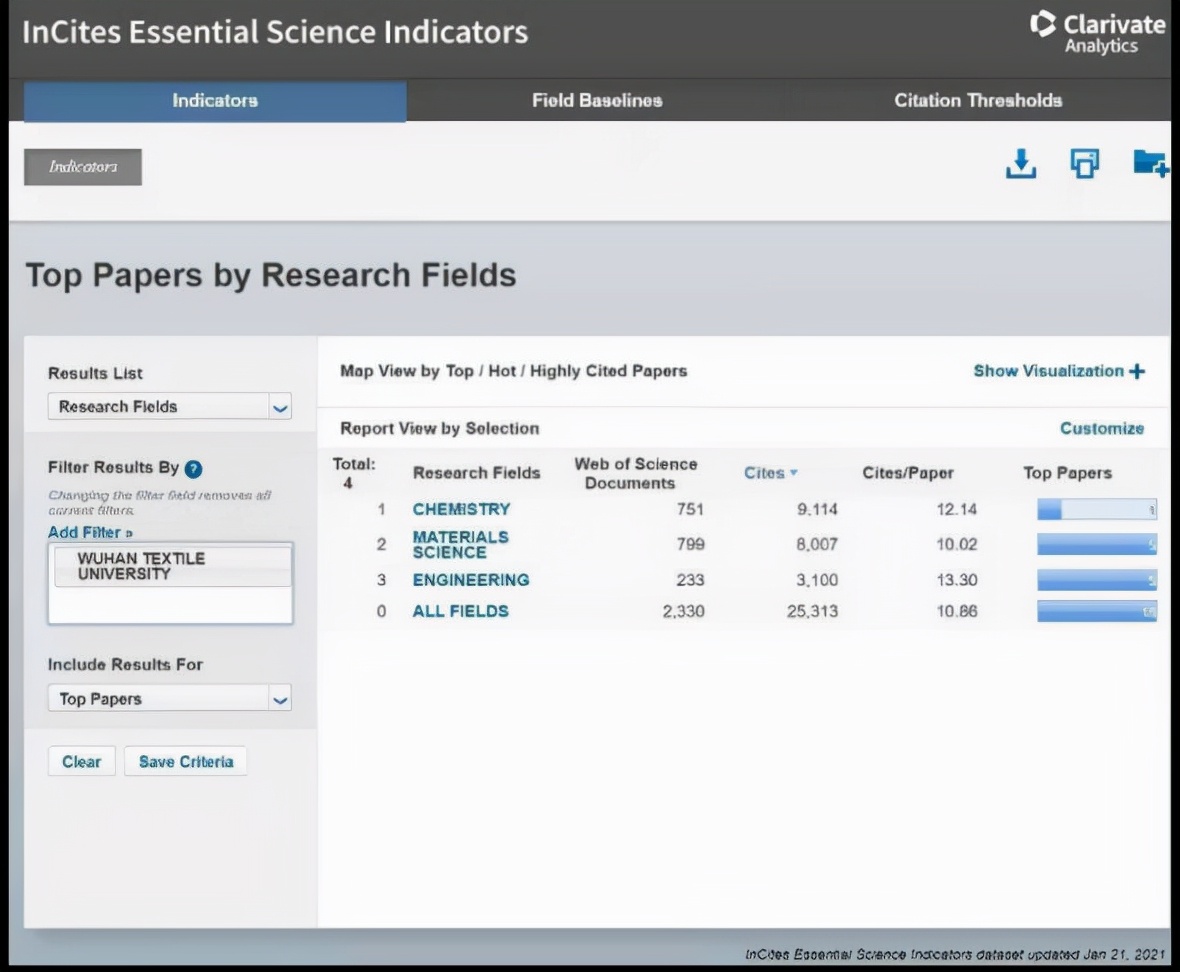Click the Filter Results By help icon

click(194, 468)
